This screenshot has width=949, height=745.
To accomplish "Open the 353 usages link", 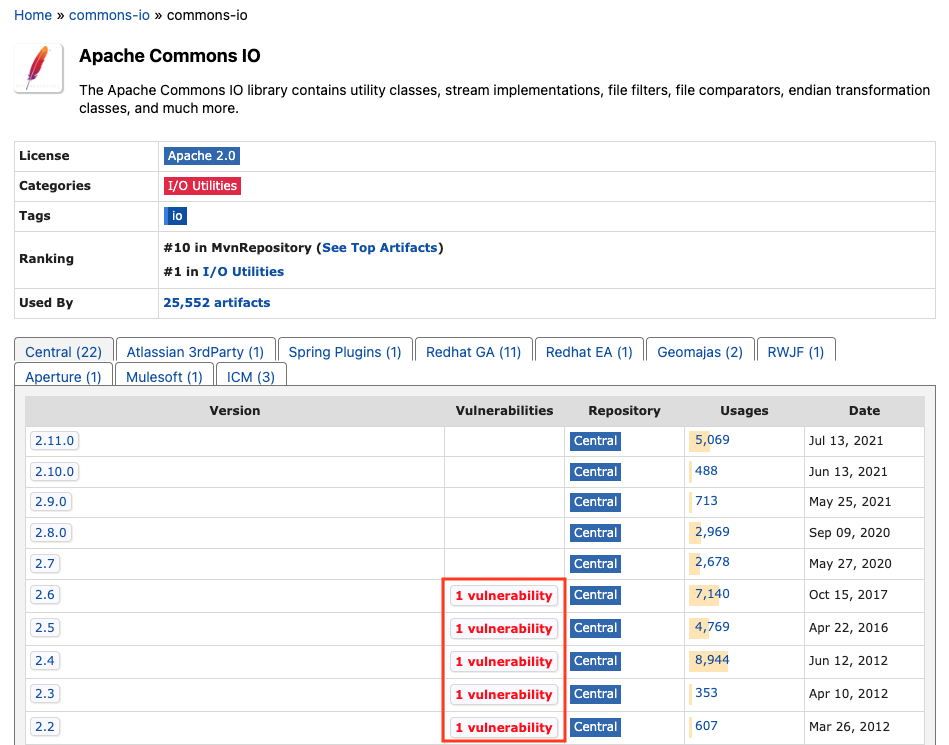I will 706,692.
